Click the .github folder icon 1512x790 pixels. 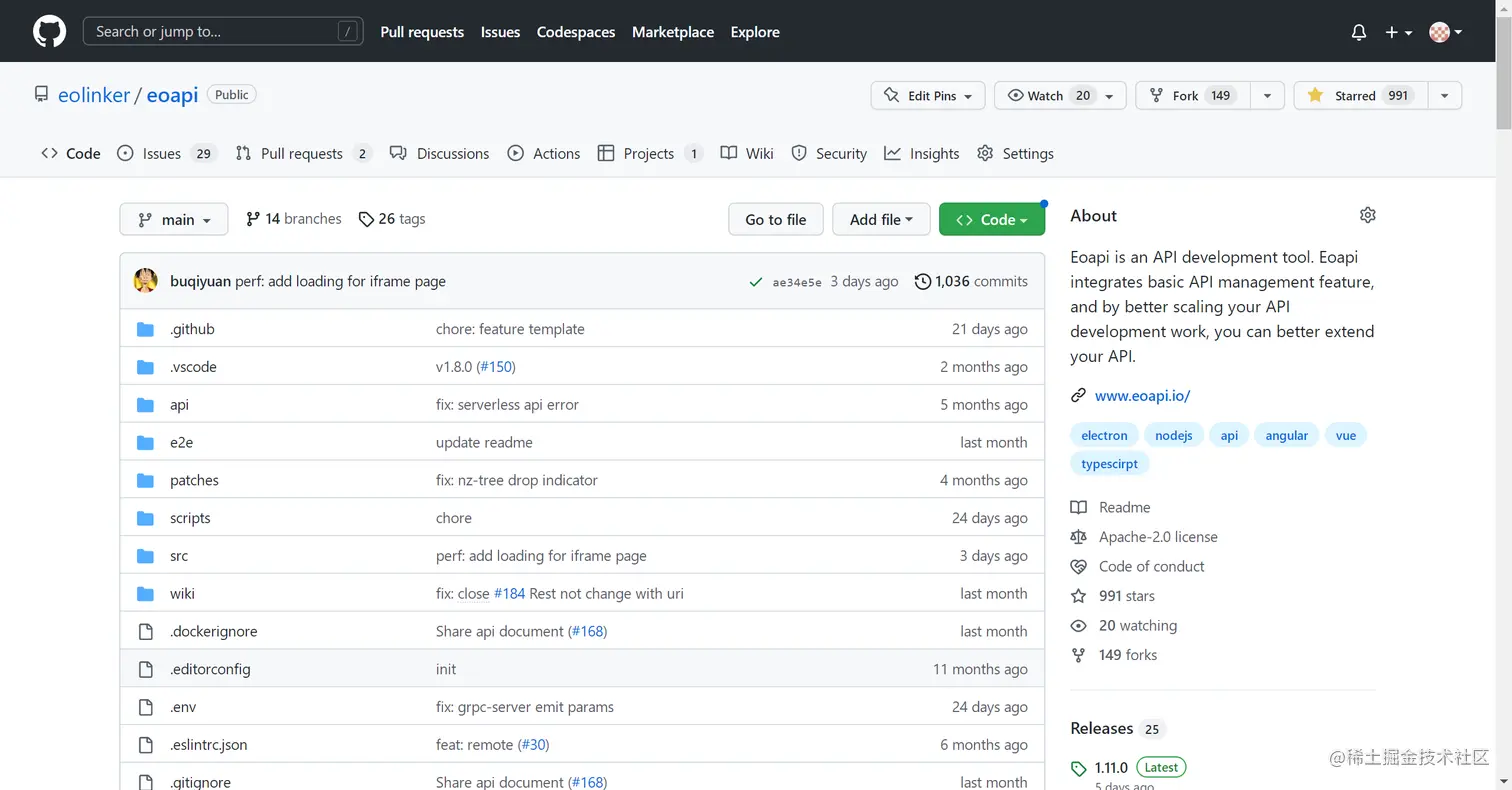(146, 329)
